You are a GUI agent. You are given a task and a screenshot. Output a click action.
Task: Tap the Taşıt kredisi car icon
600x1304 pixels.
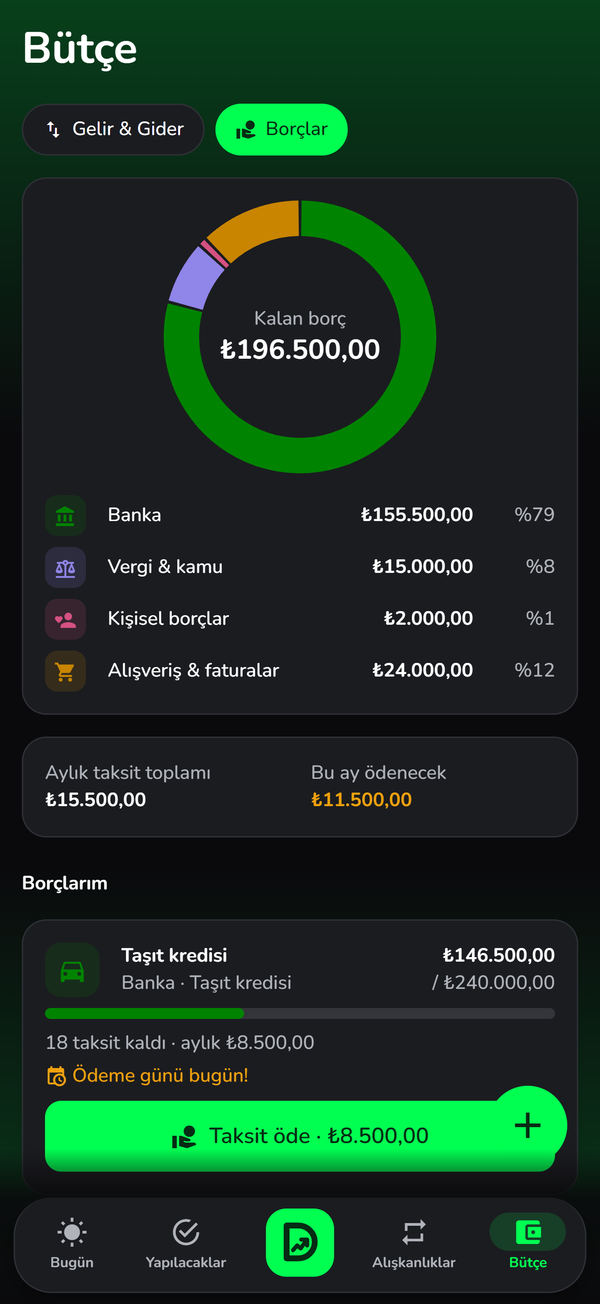click(72, 970)
